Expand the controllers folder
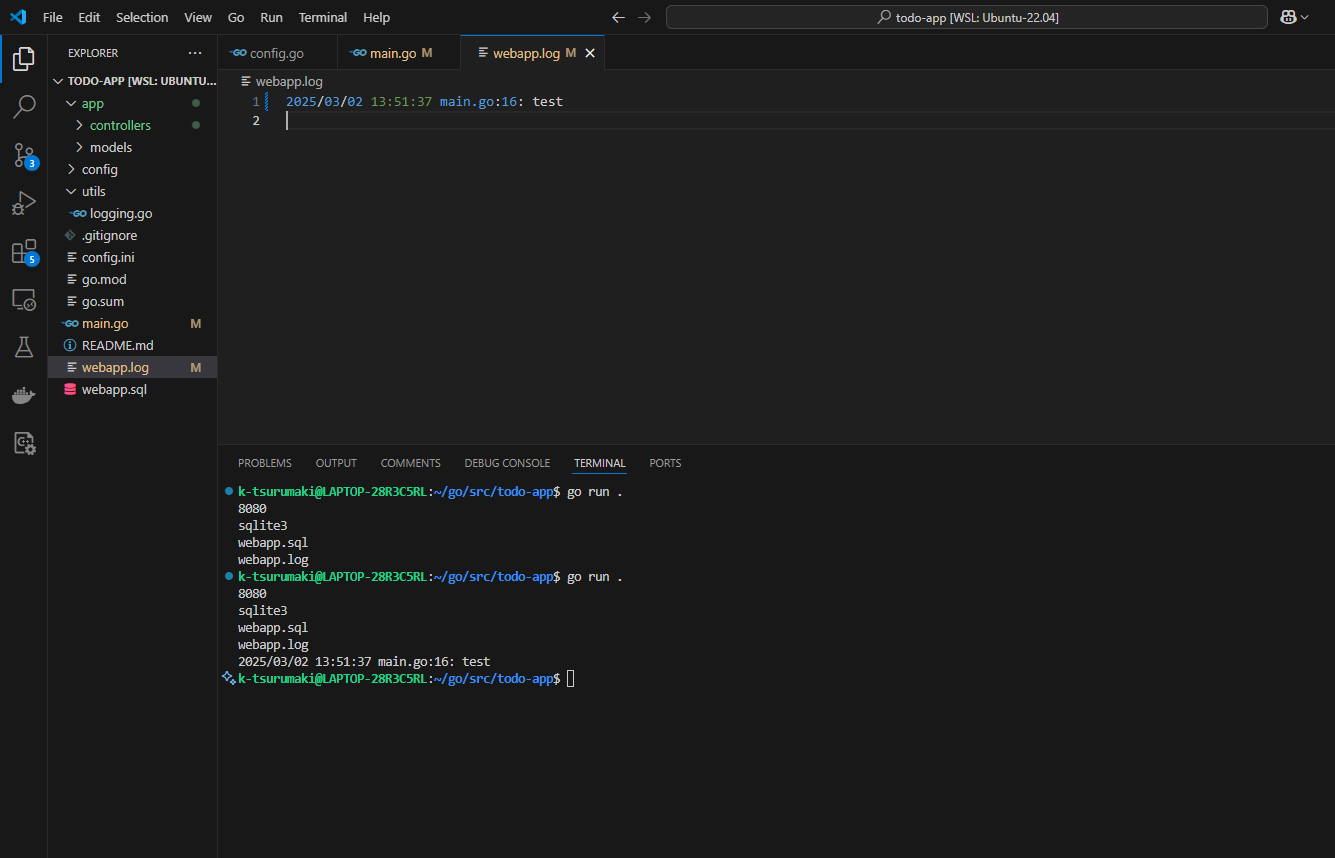 (x=79, y=125)
